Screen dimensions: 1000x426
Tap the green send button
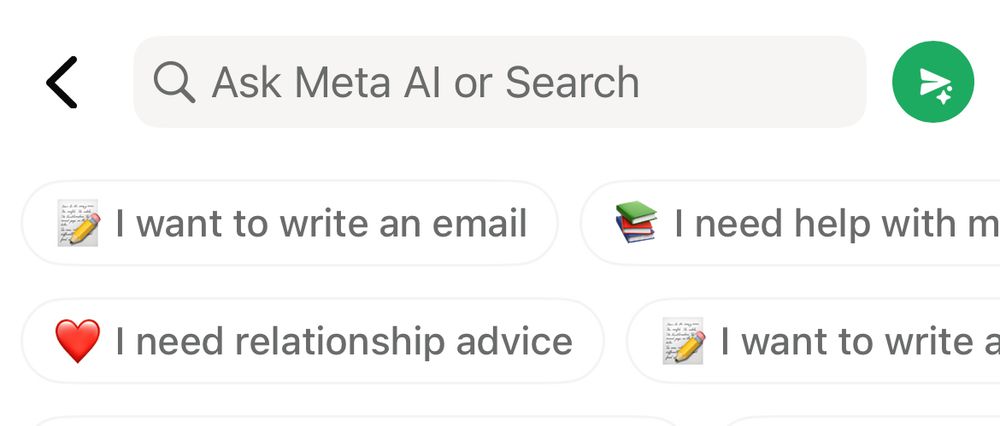click(x=933, y=82)
